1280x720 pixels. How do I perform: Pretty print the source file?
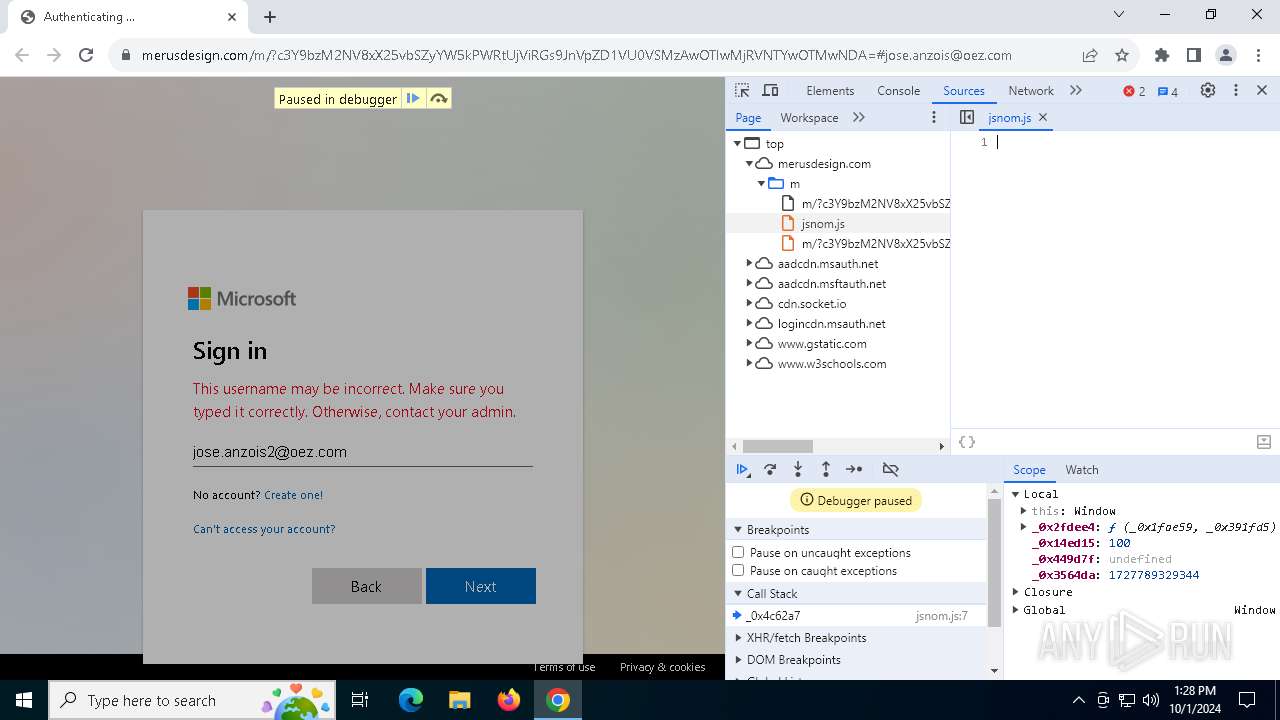point(966,442)
